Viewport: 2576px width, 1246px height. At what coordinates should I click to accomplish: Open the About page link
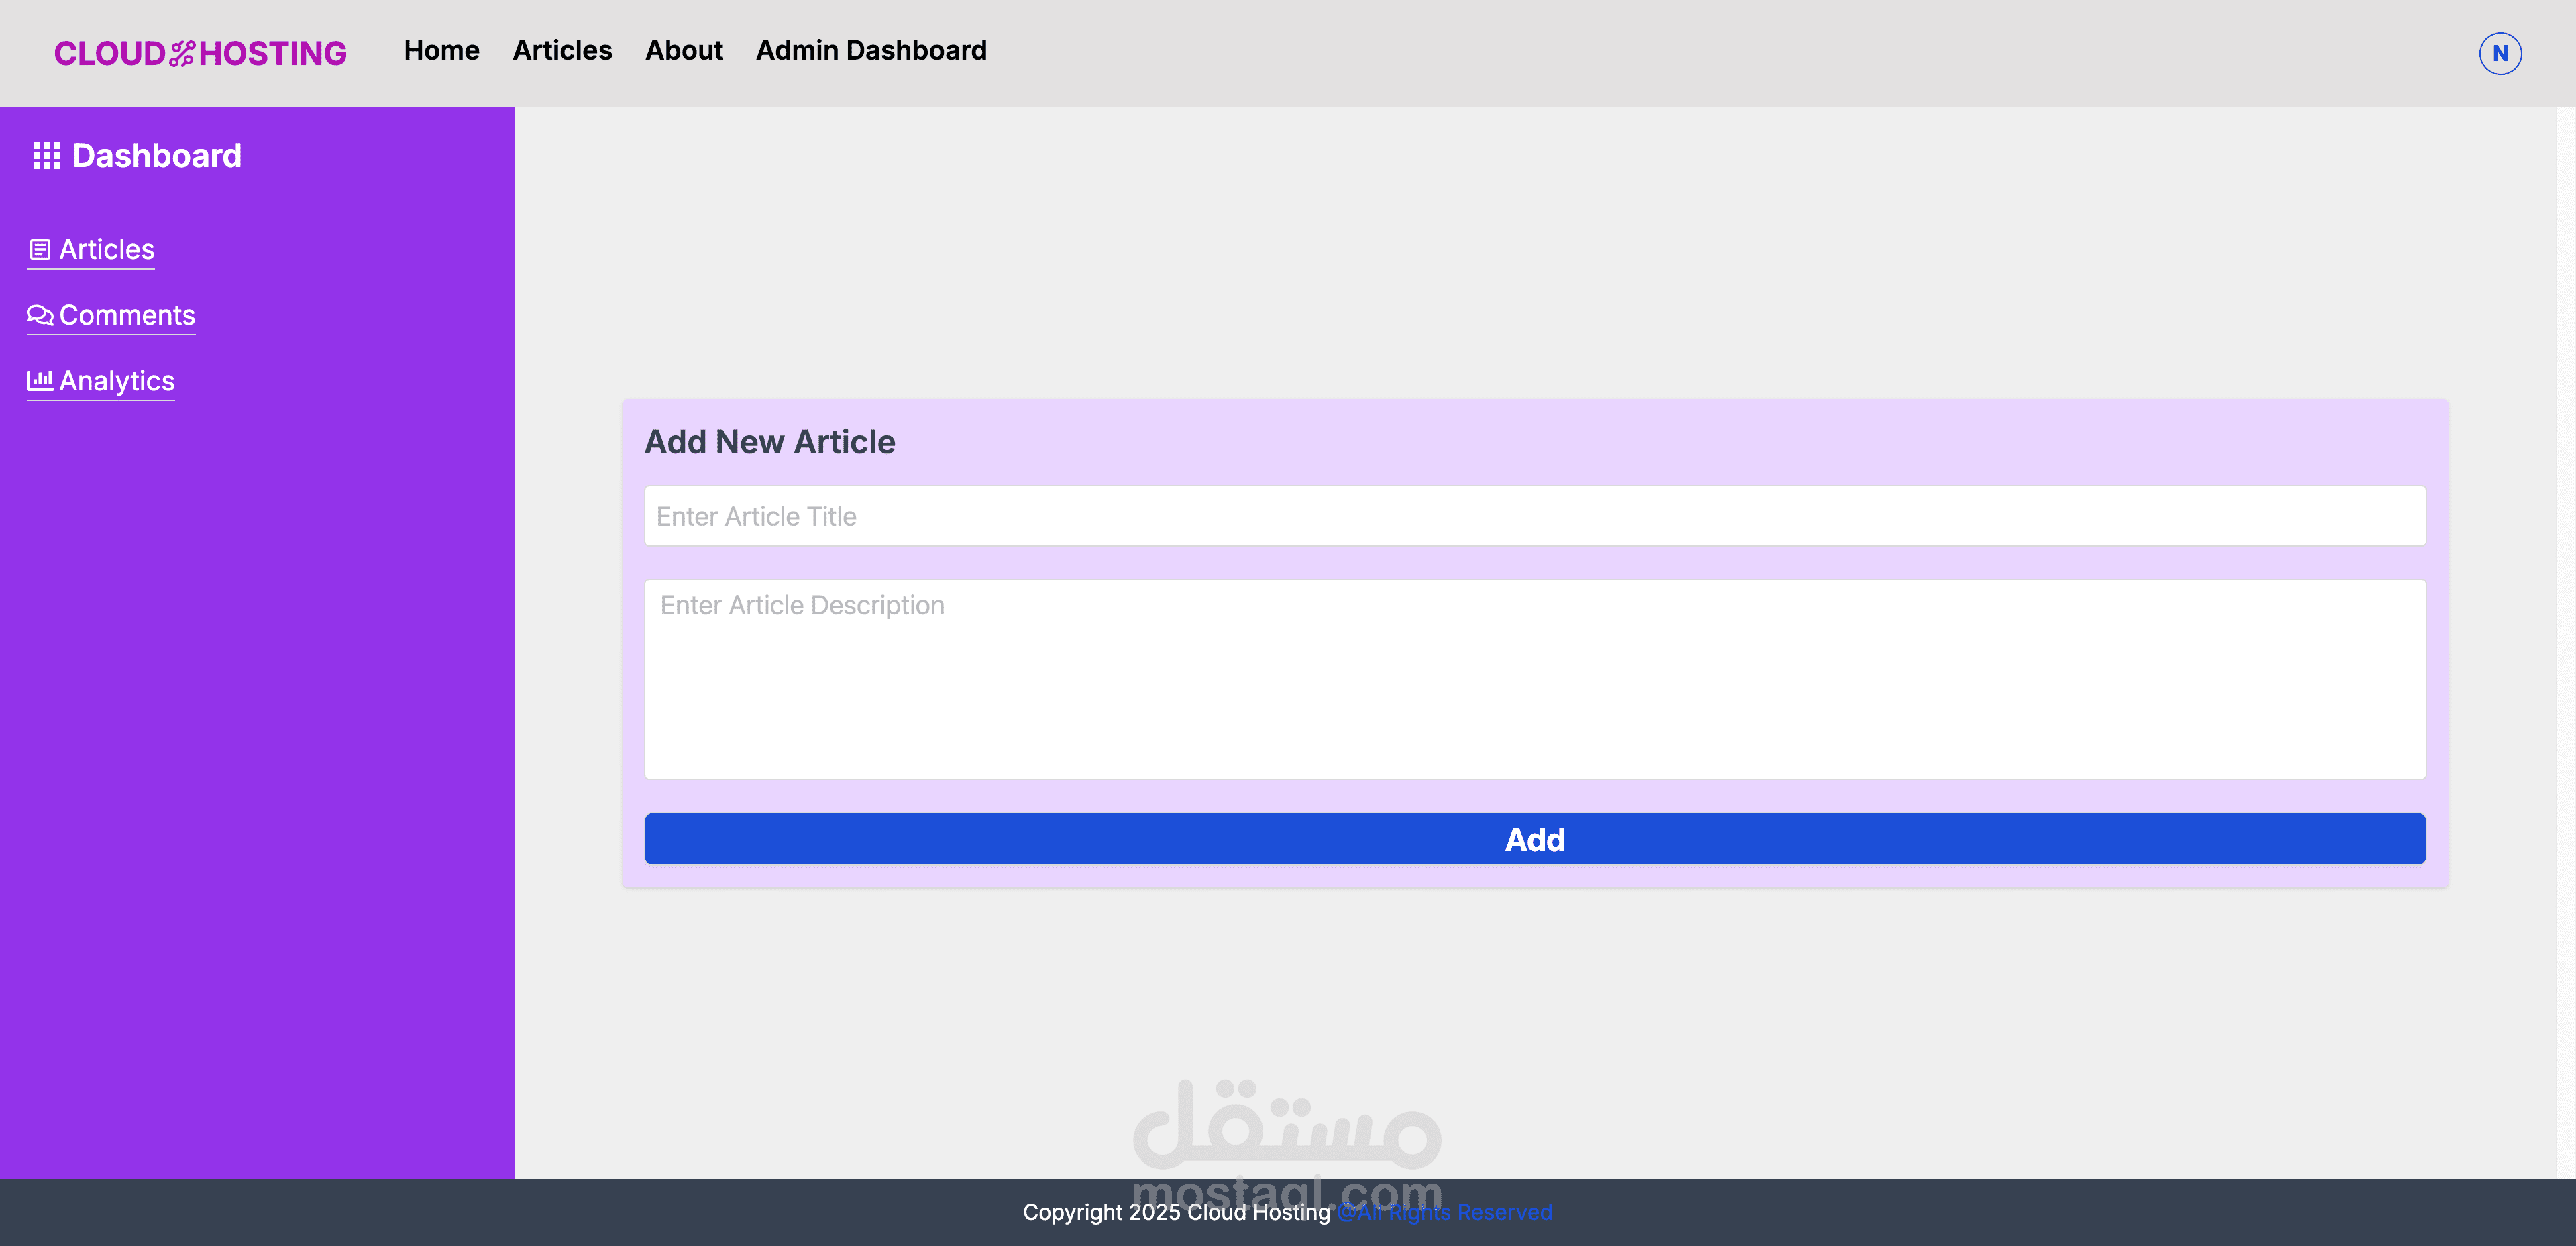click(x=683, y=50)
